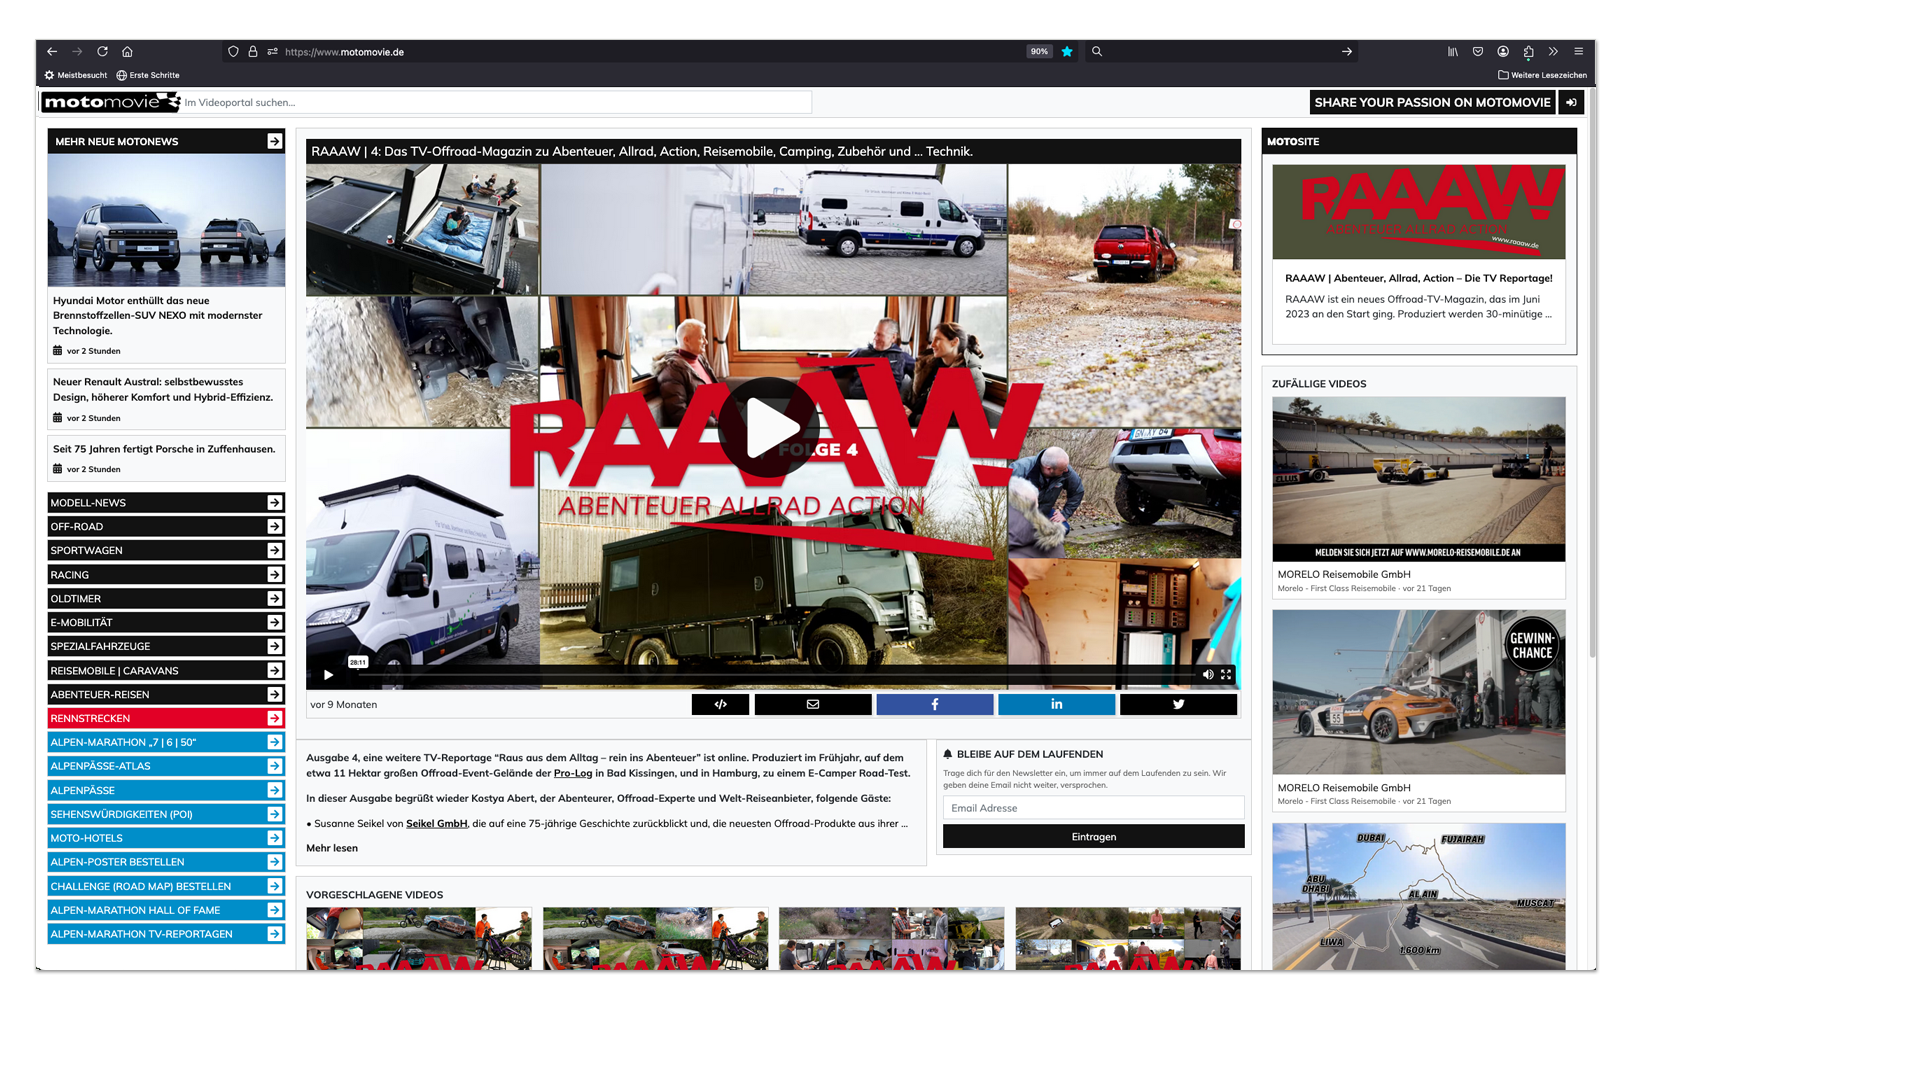Click the login icon next to Share Your Passion
Viewport: 1920px width, 1080px height.
(1571, 102)
